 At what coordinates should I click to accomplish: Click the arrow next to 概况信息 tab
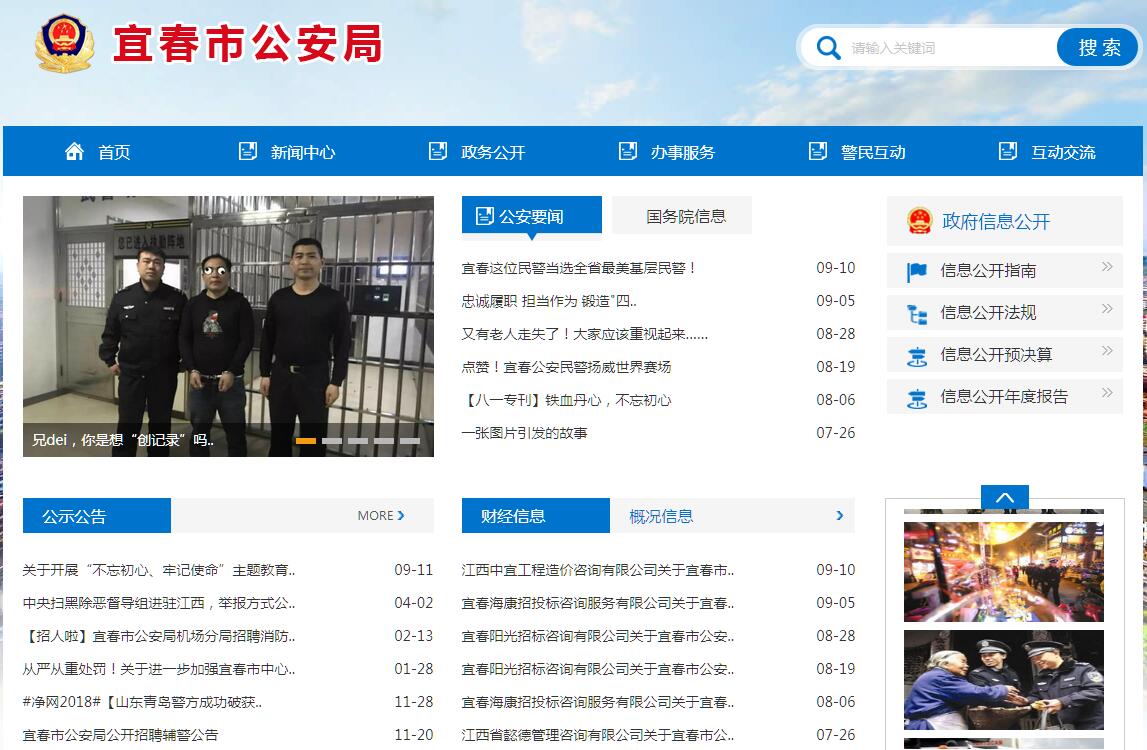coord(840,516)
